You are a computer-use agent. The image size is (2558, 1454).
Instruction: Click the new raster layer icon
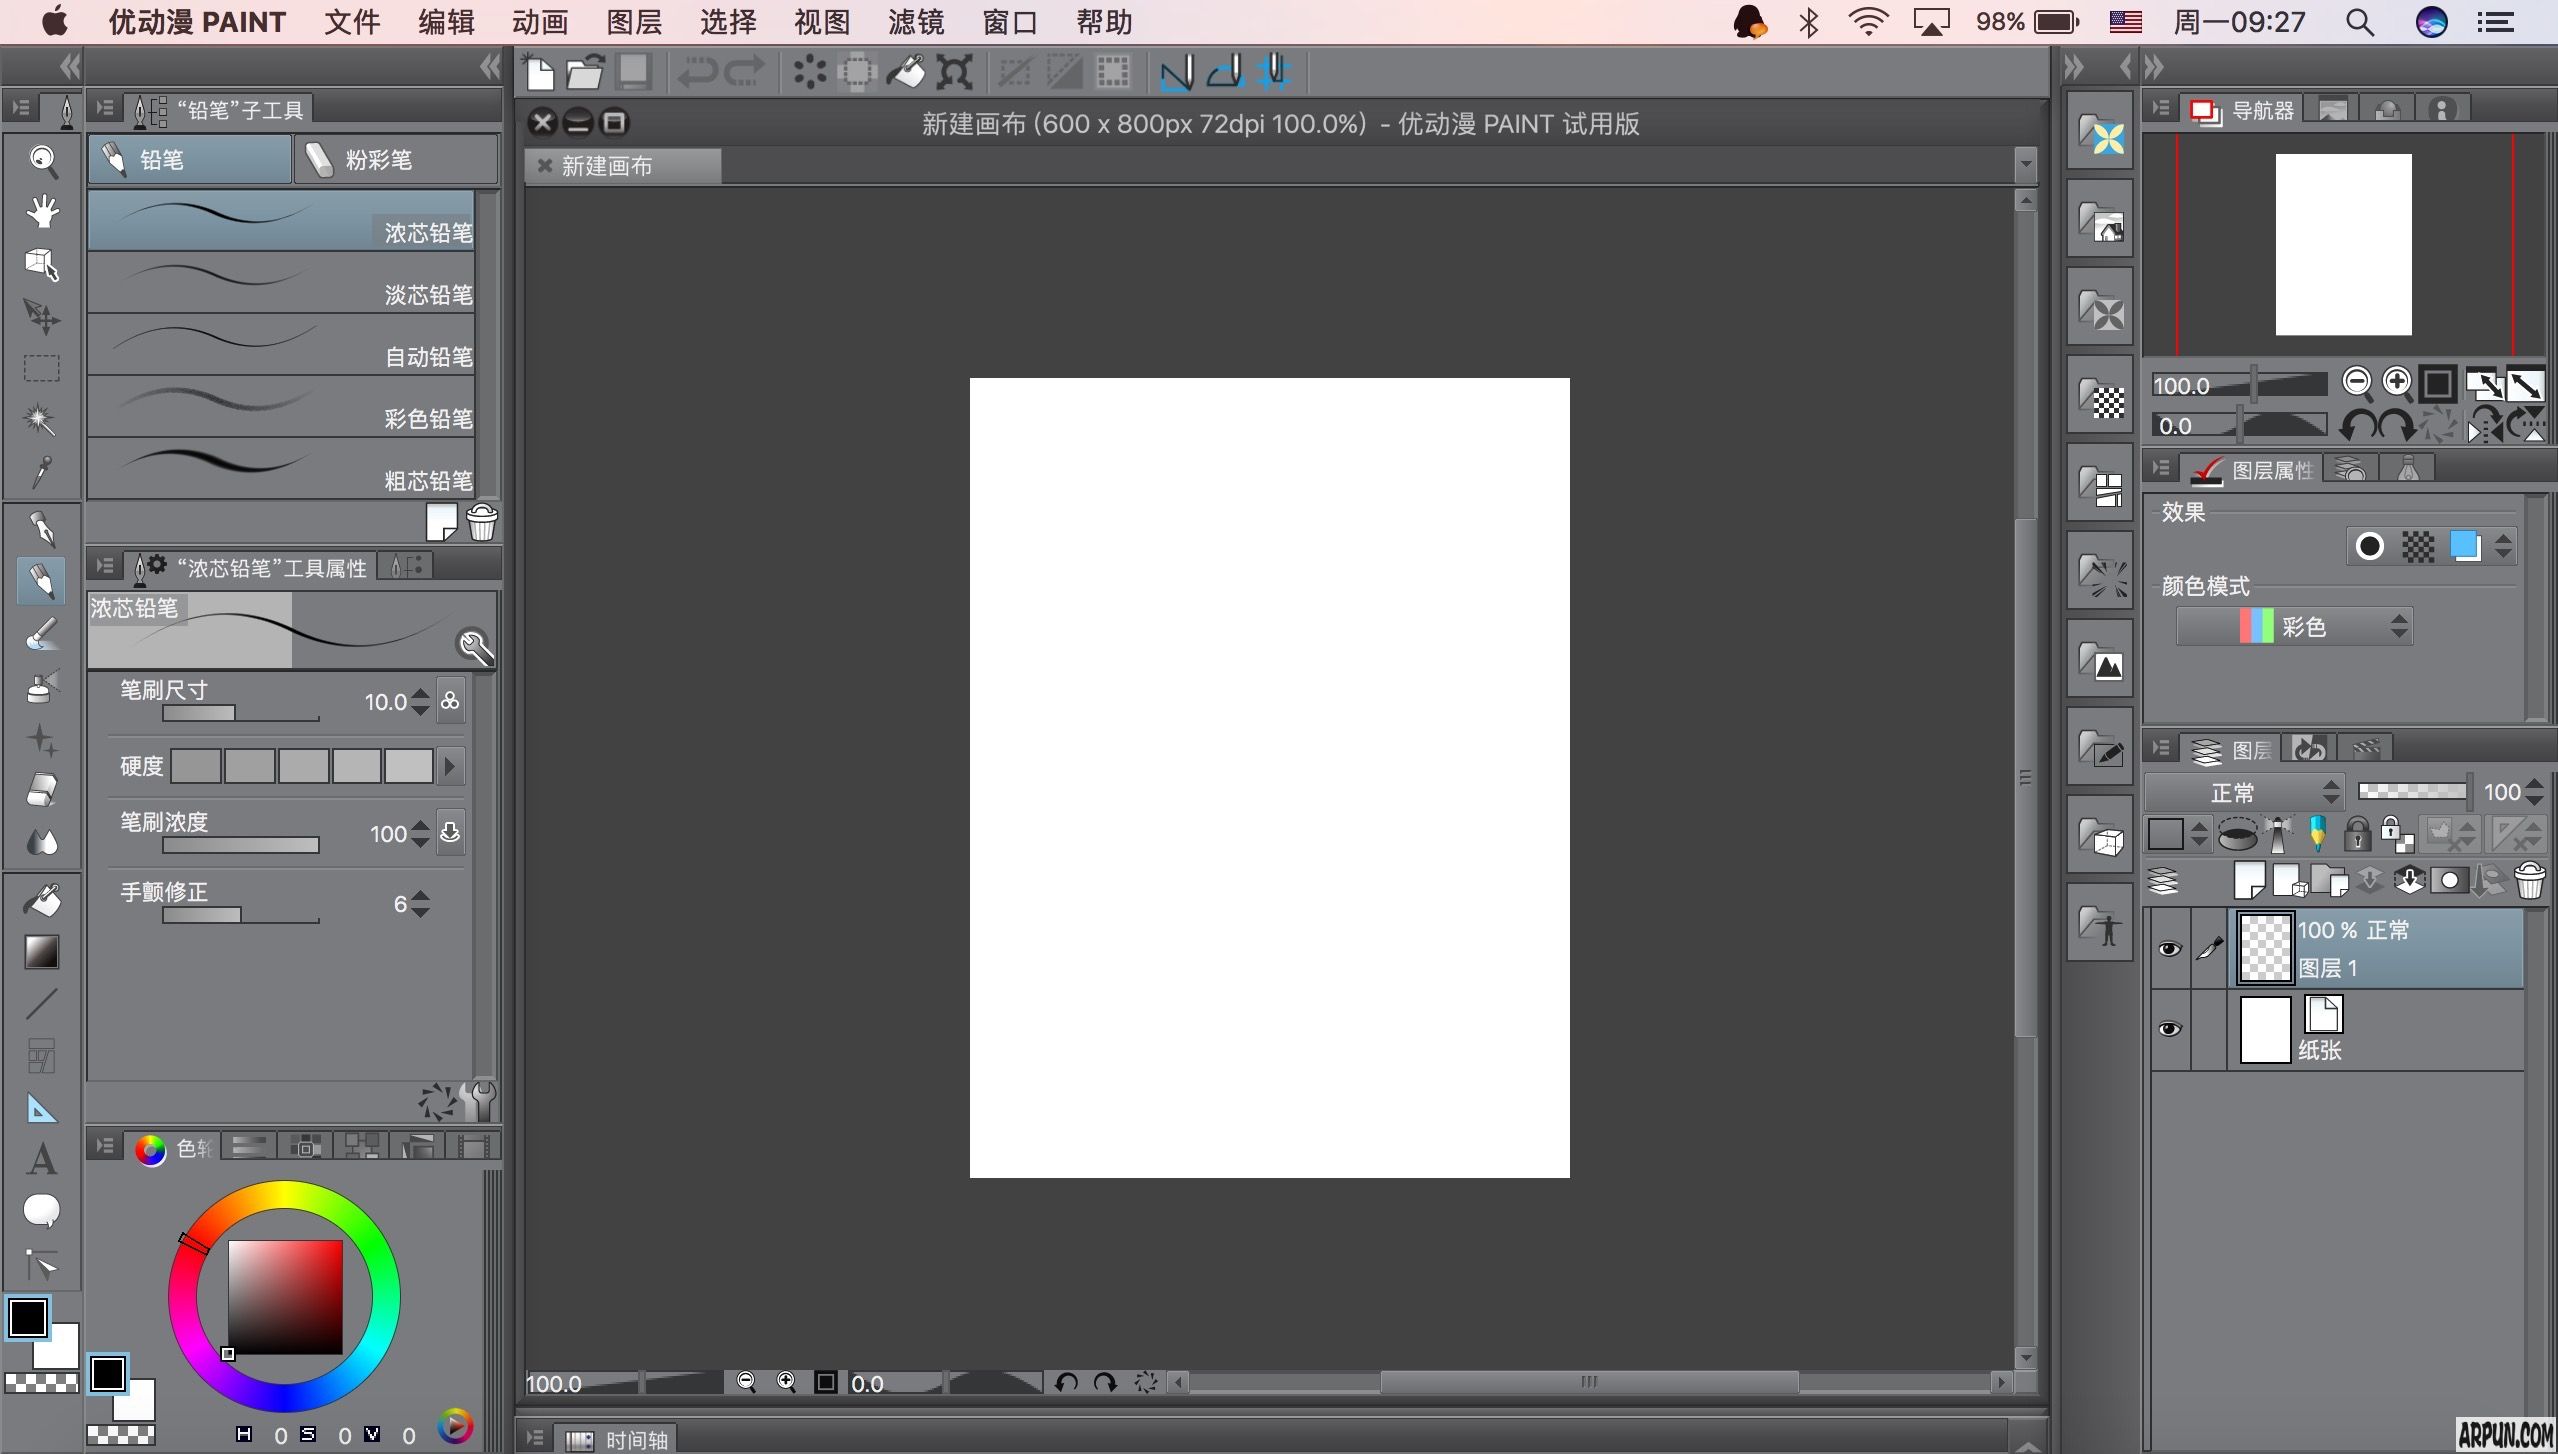click(2250, 880)
